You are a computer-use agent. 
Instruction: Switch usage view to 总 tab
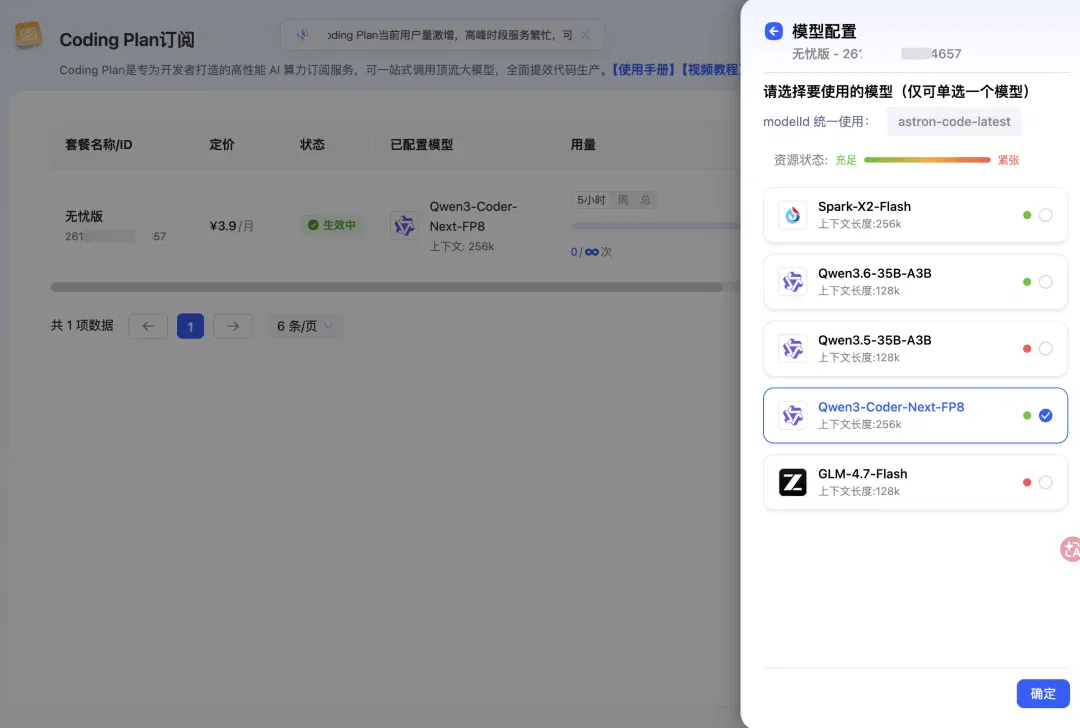click(645, 200)
